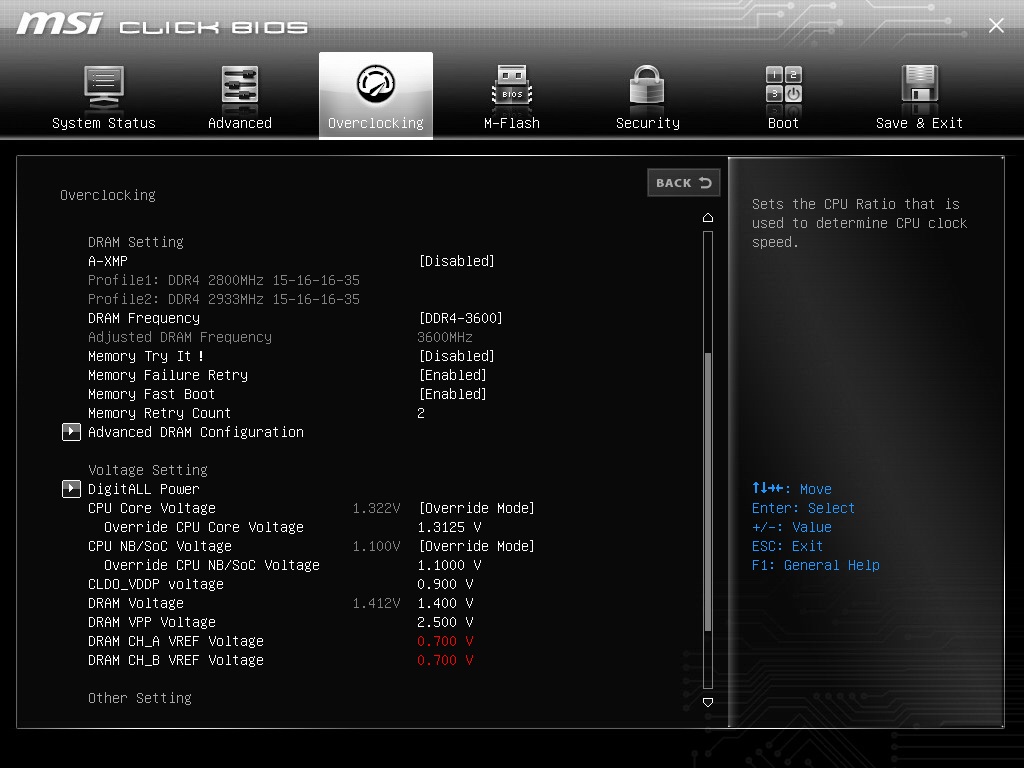Select the Memory Retry Count label

tap(159, 413)
